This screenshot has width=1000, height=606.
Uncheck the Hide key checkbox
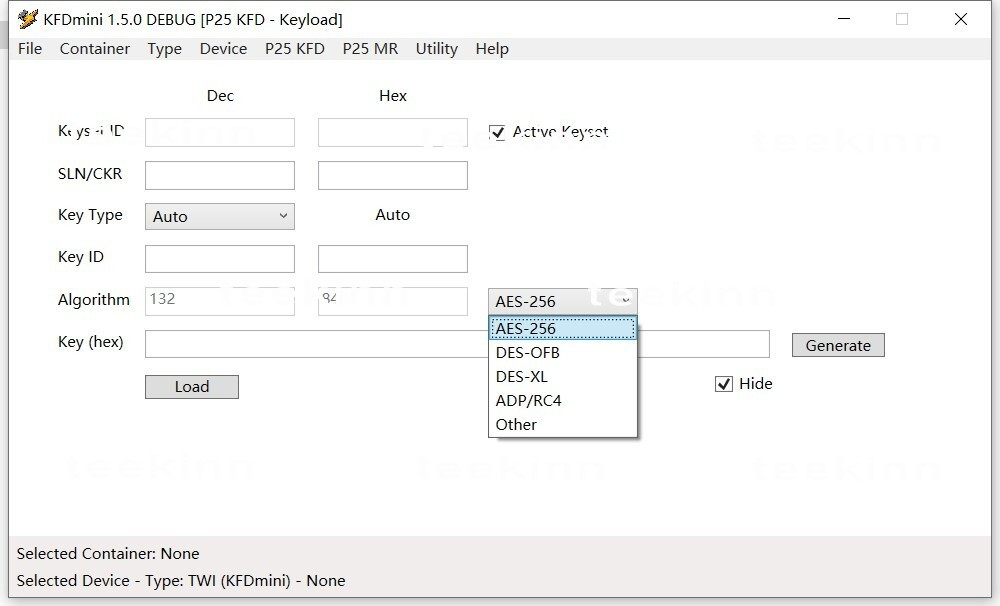point(724,384)
